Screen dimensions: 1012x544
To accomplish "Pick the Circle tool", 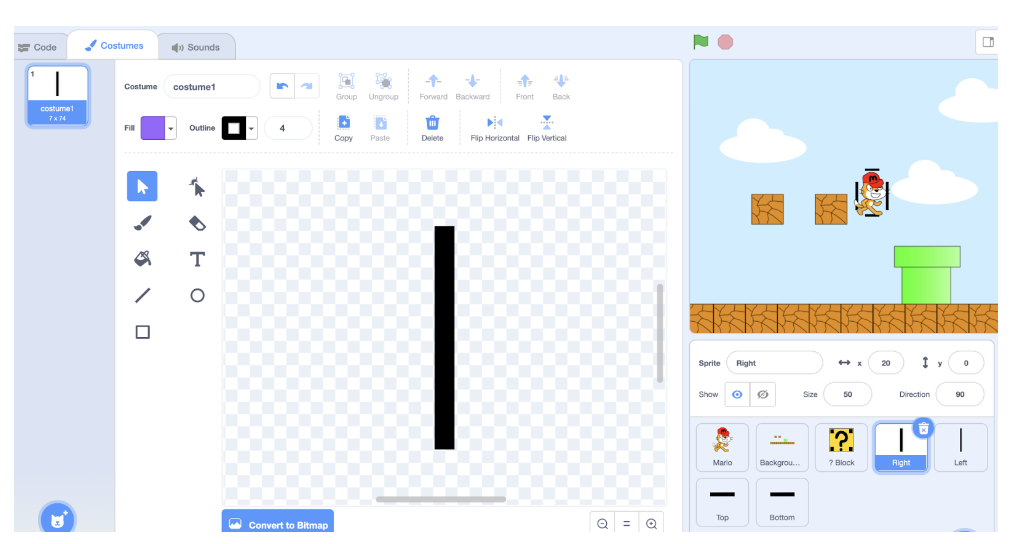I will 197,296.
